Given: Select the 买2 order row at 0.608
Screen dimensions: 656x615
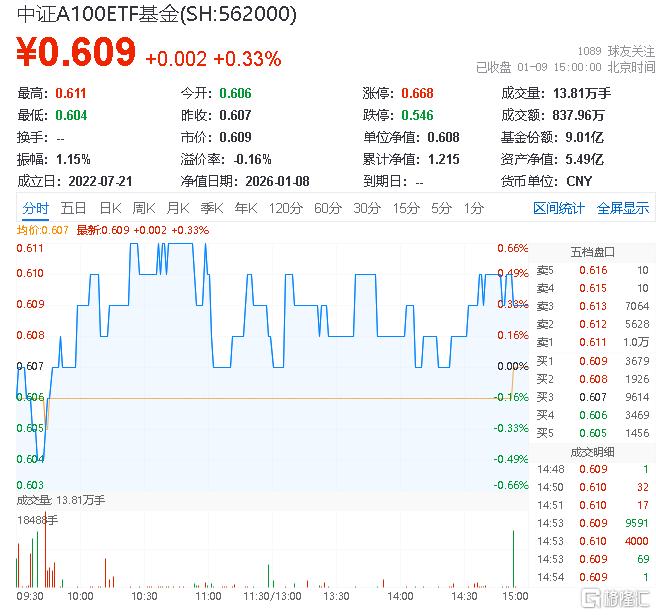Looking at the screenshot, I should (x=592, y=379).
